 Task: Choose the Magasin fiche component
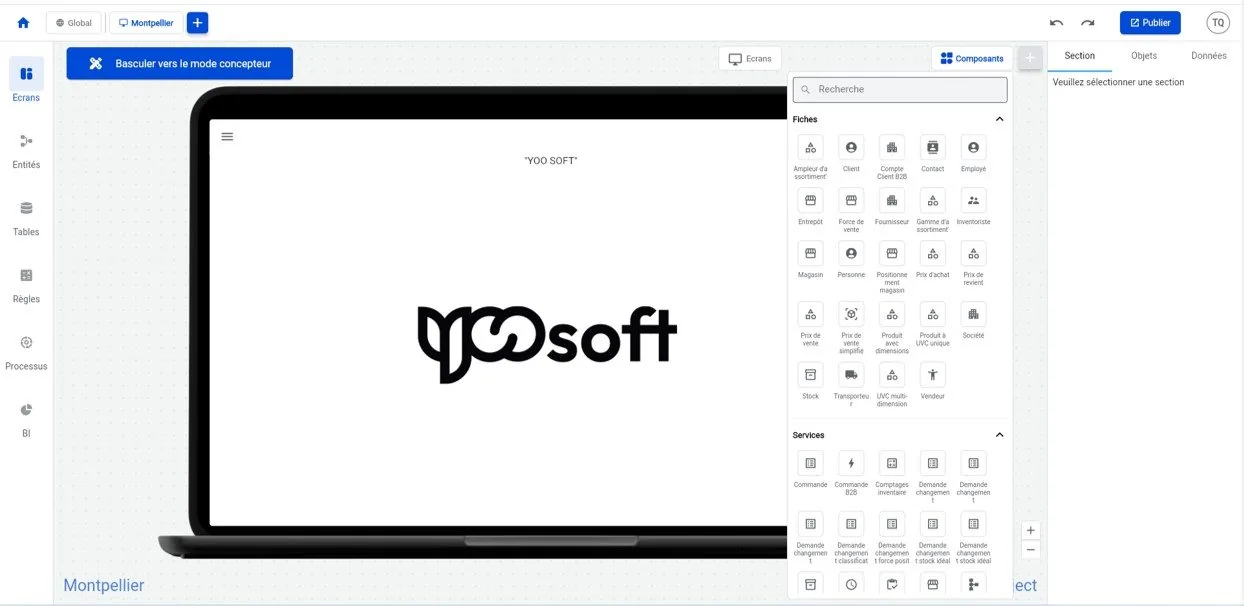pos(810,260)
